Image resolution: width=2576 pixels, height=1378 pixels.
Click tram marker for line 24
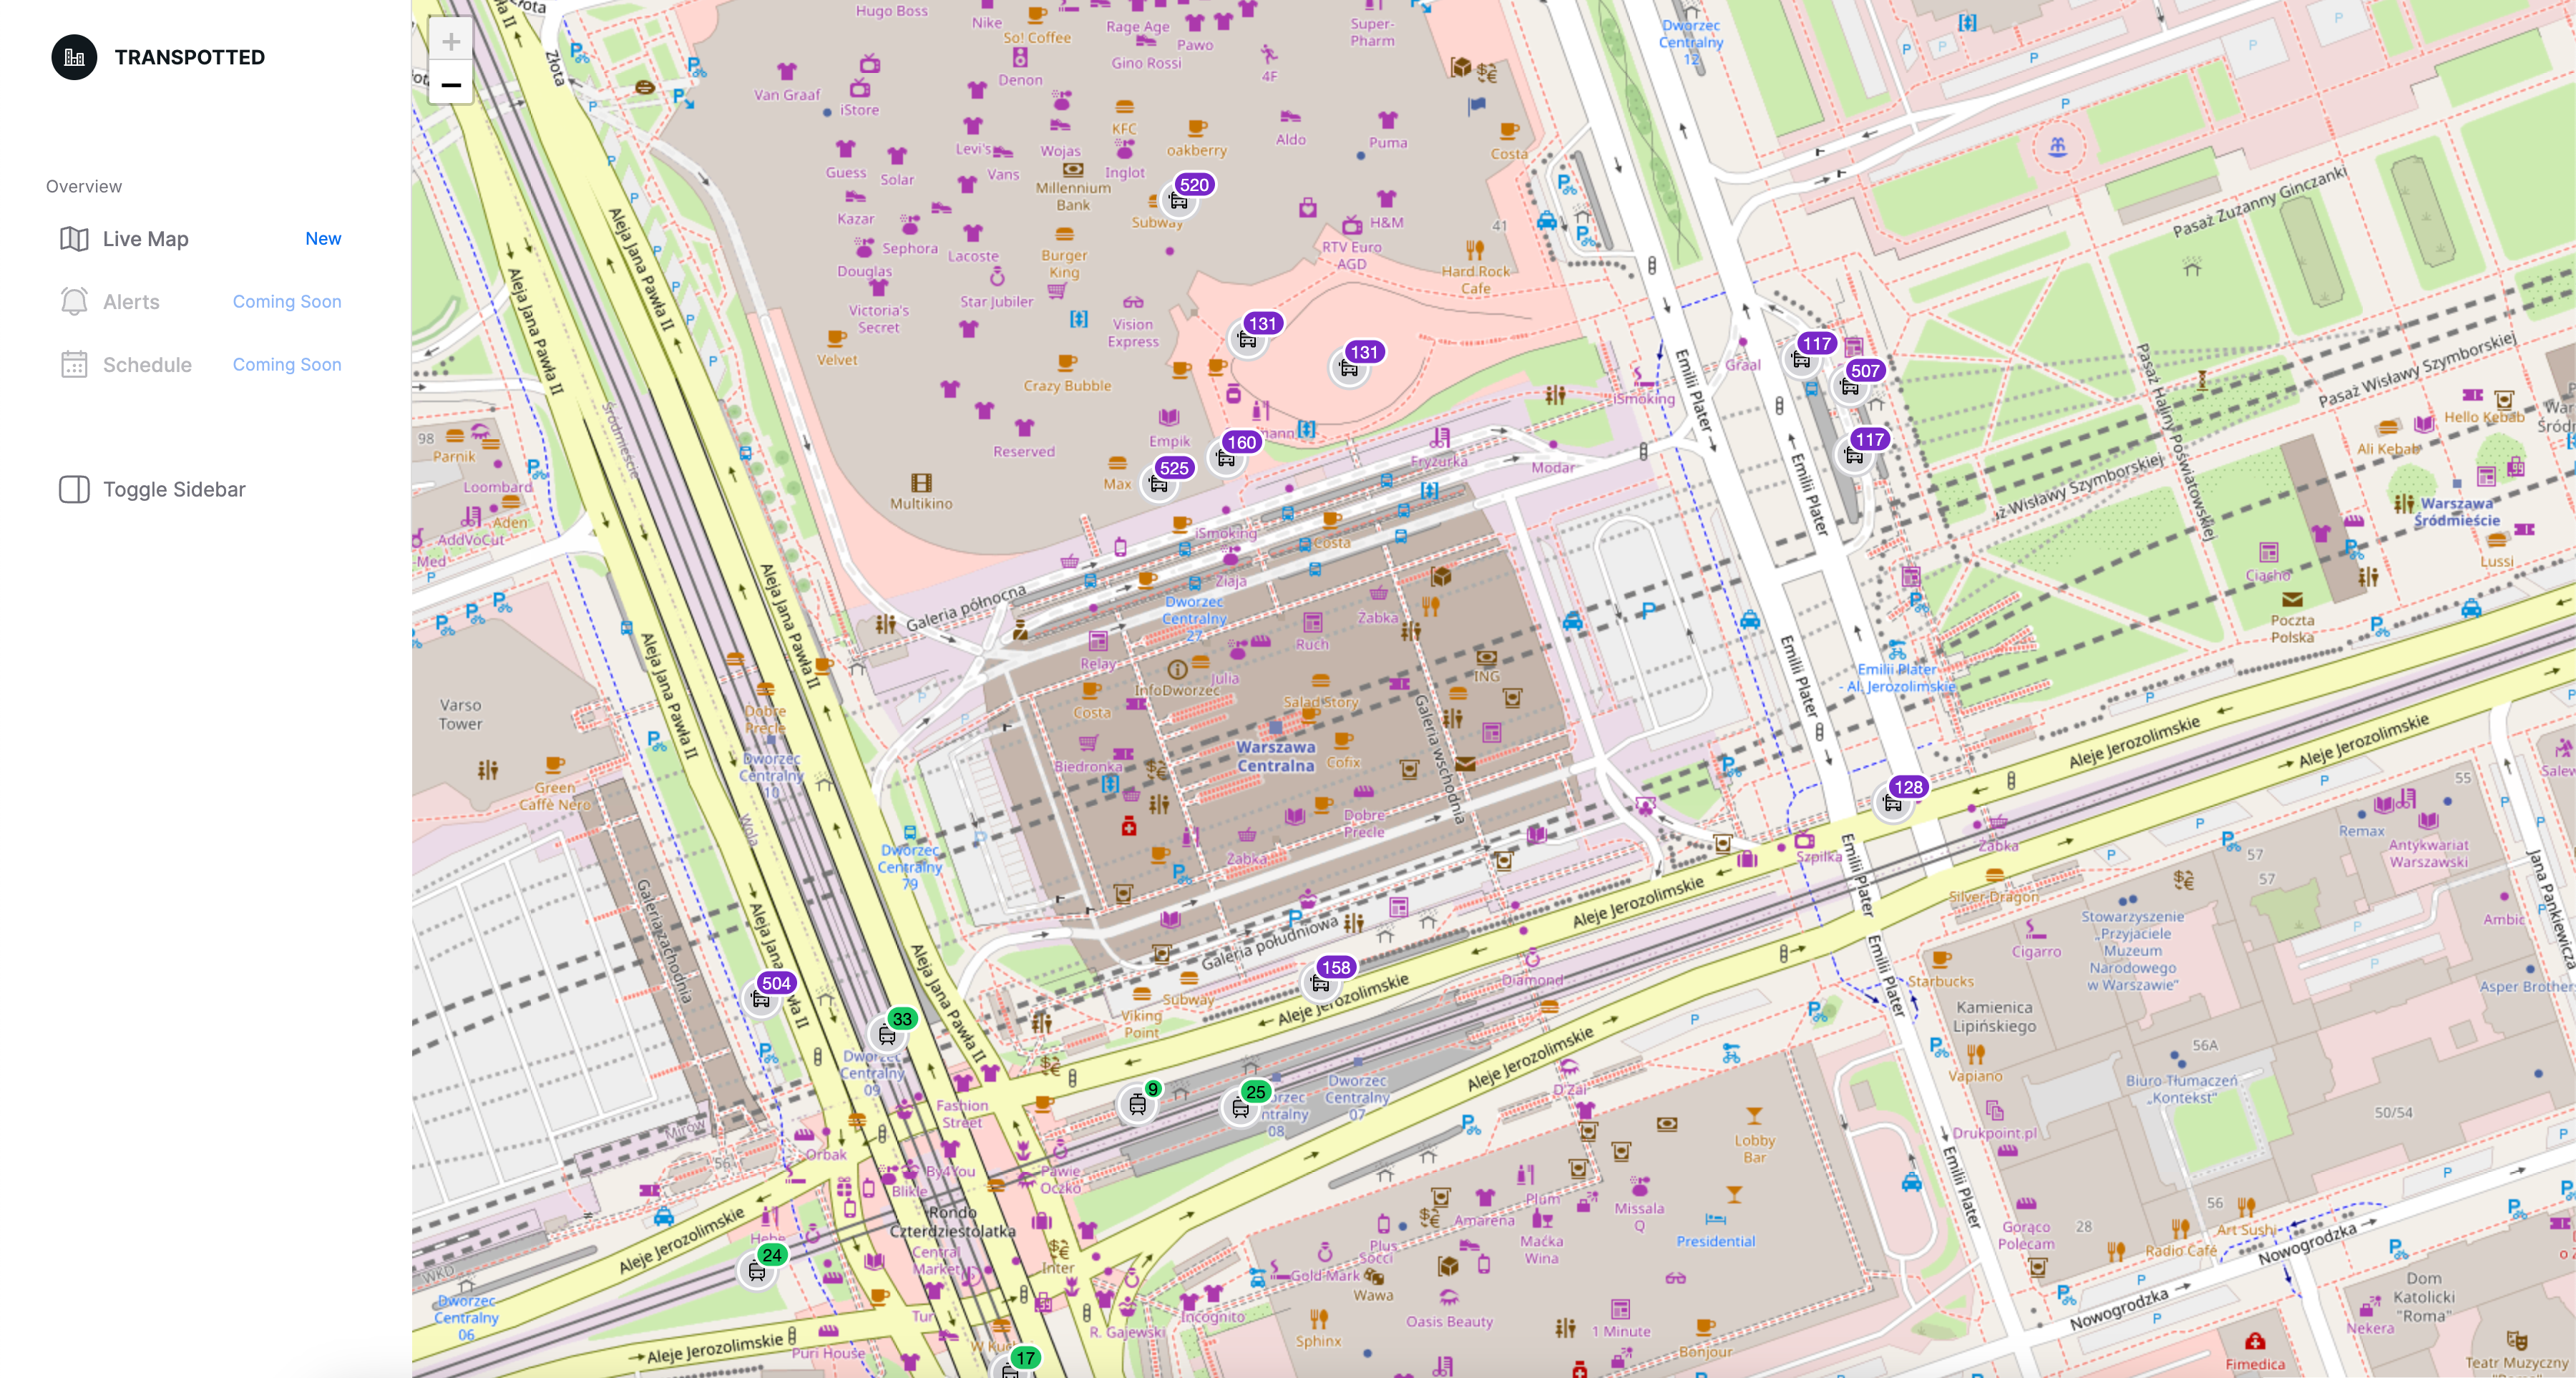pos(757,1271)
